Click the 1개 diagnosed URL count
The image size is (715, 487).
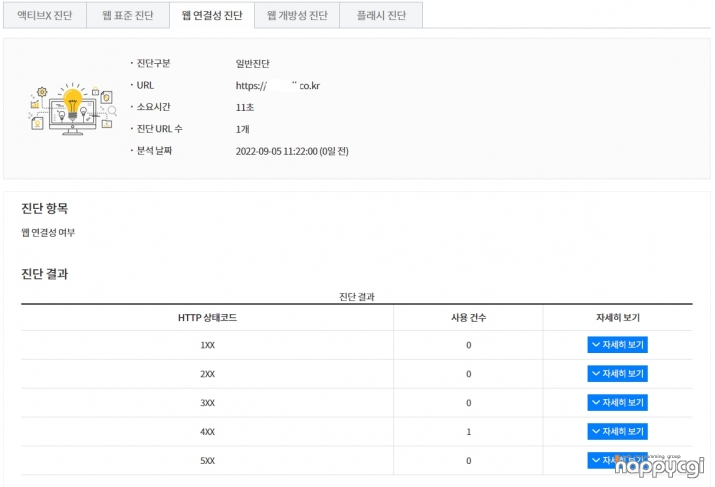tap(243, 130)
